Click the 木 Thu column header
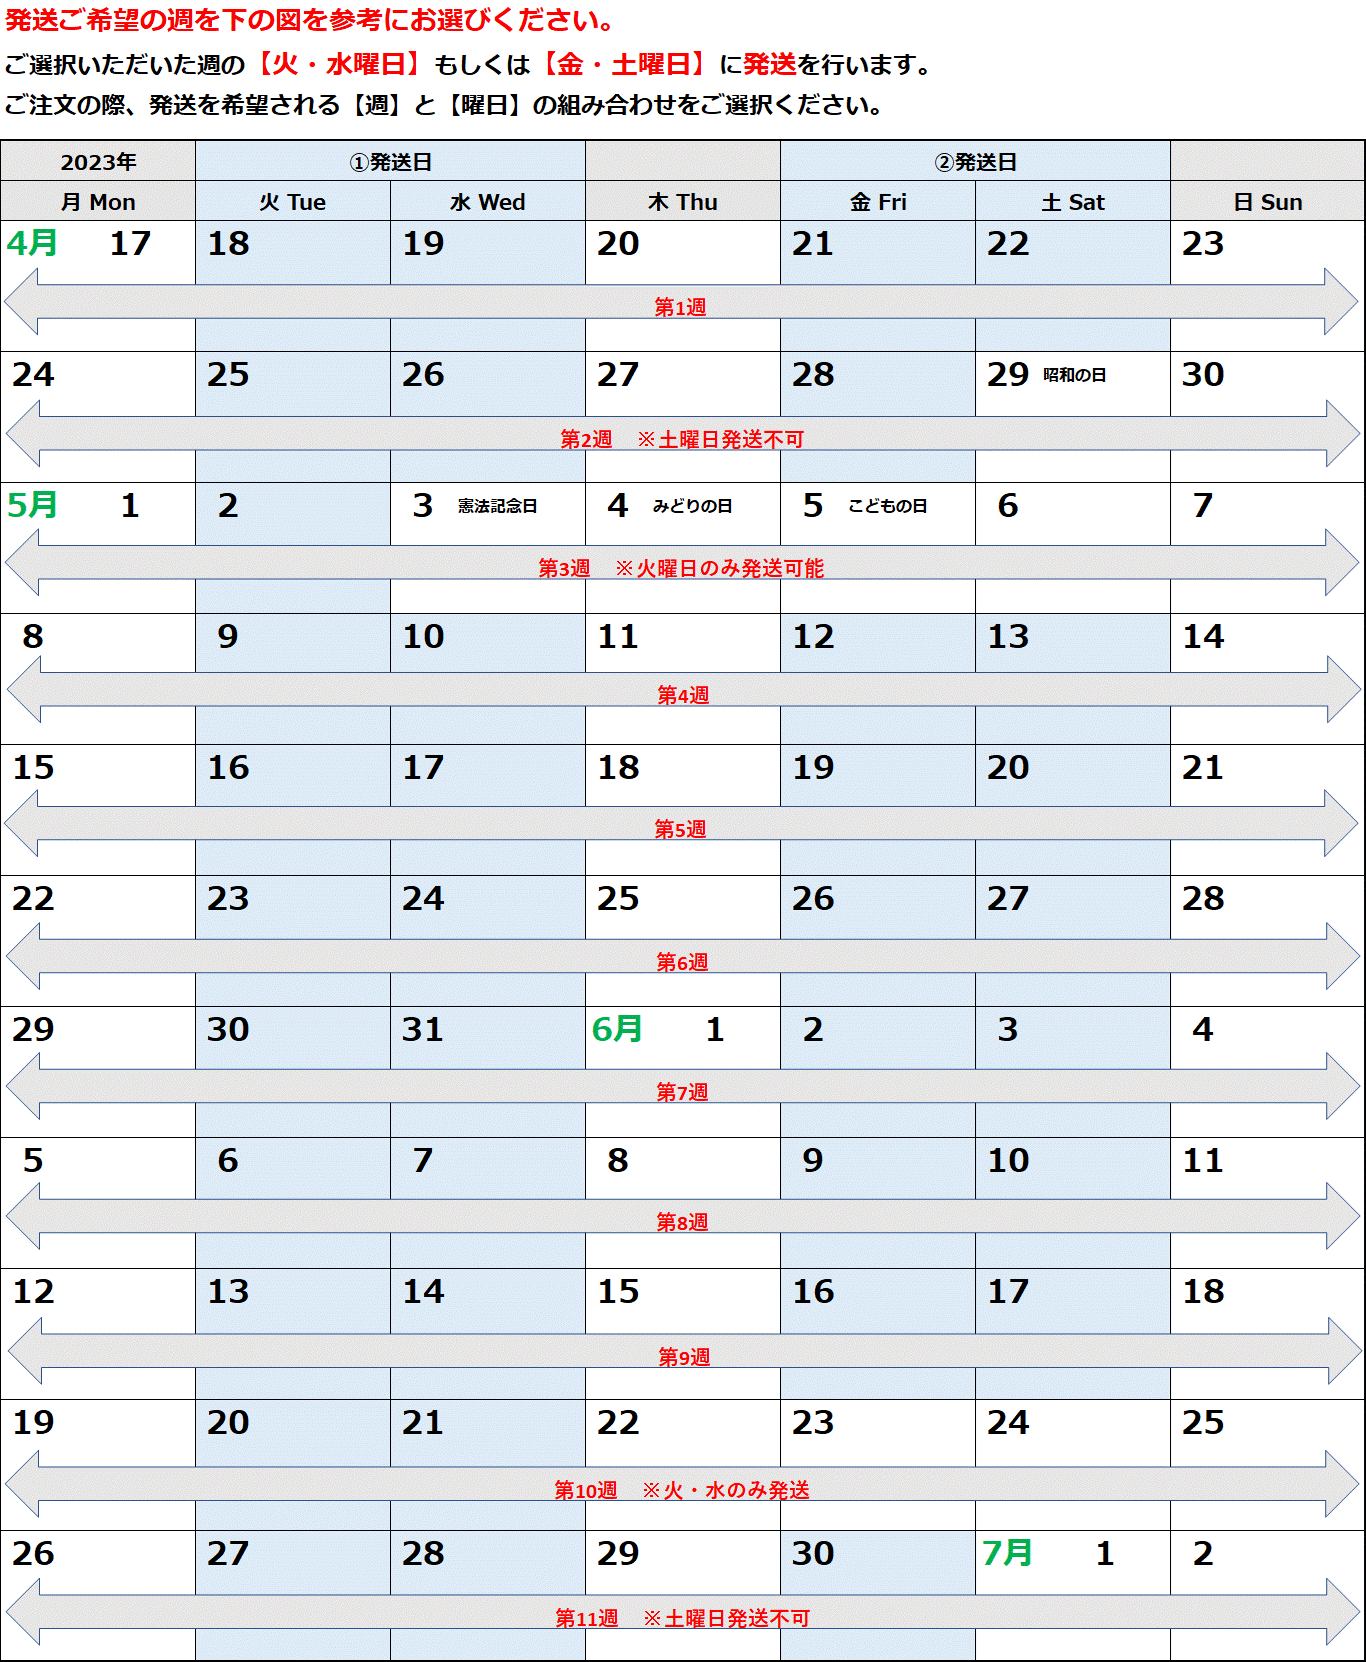This screenshot has height=1662, width=1366. point(683,201)
